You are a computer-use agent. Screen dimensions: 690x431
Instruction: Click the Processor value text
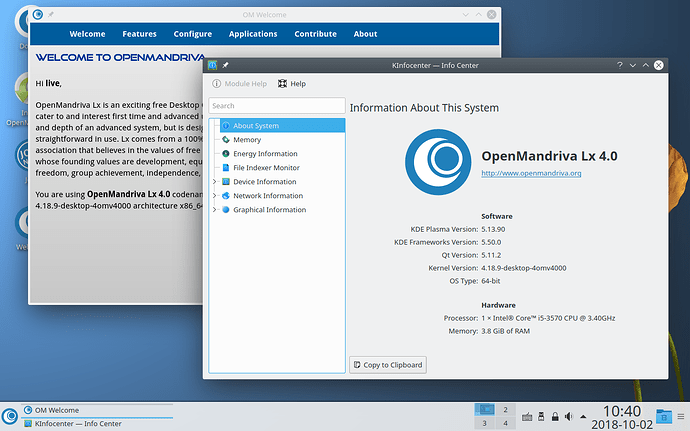point(548,318)
